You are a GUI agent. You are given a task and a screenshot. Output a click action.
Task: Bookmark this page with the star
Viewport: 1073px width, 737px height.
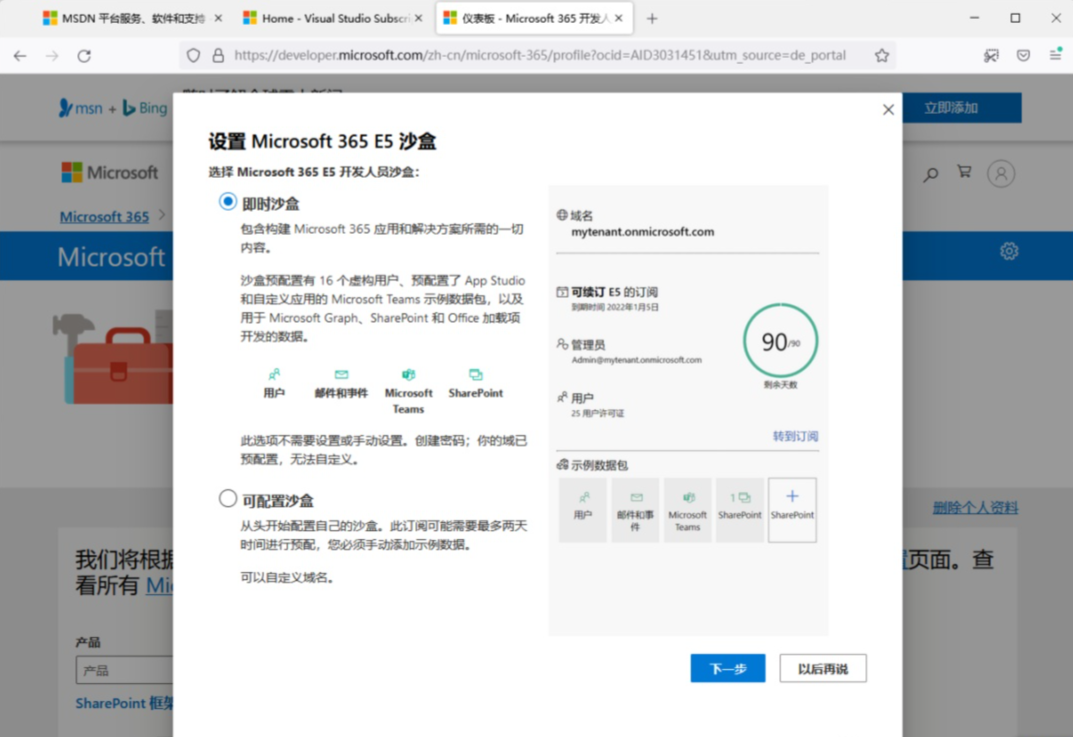881,55
